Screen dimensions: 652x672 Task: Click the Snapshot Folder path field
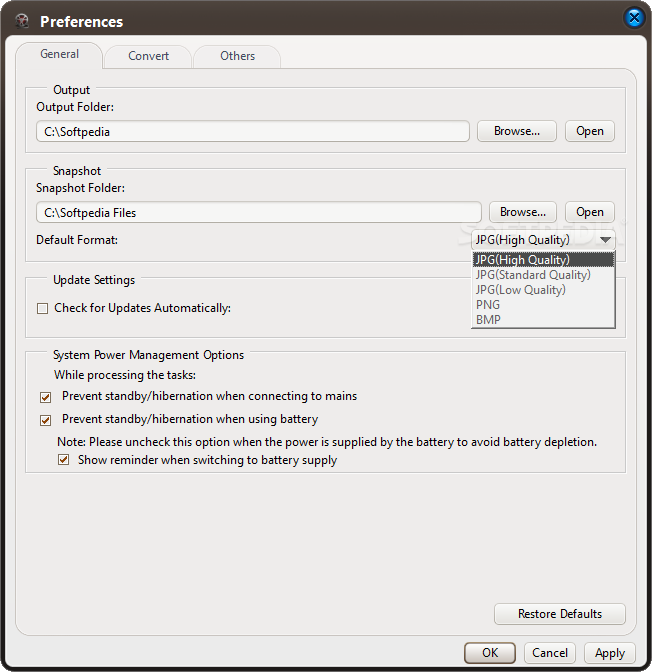click(258, 212)
